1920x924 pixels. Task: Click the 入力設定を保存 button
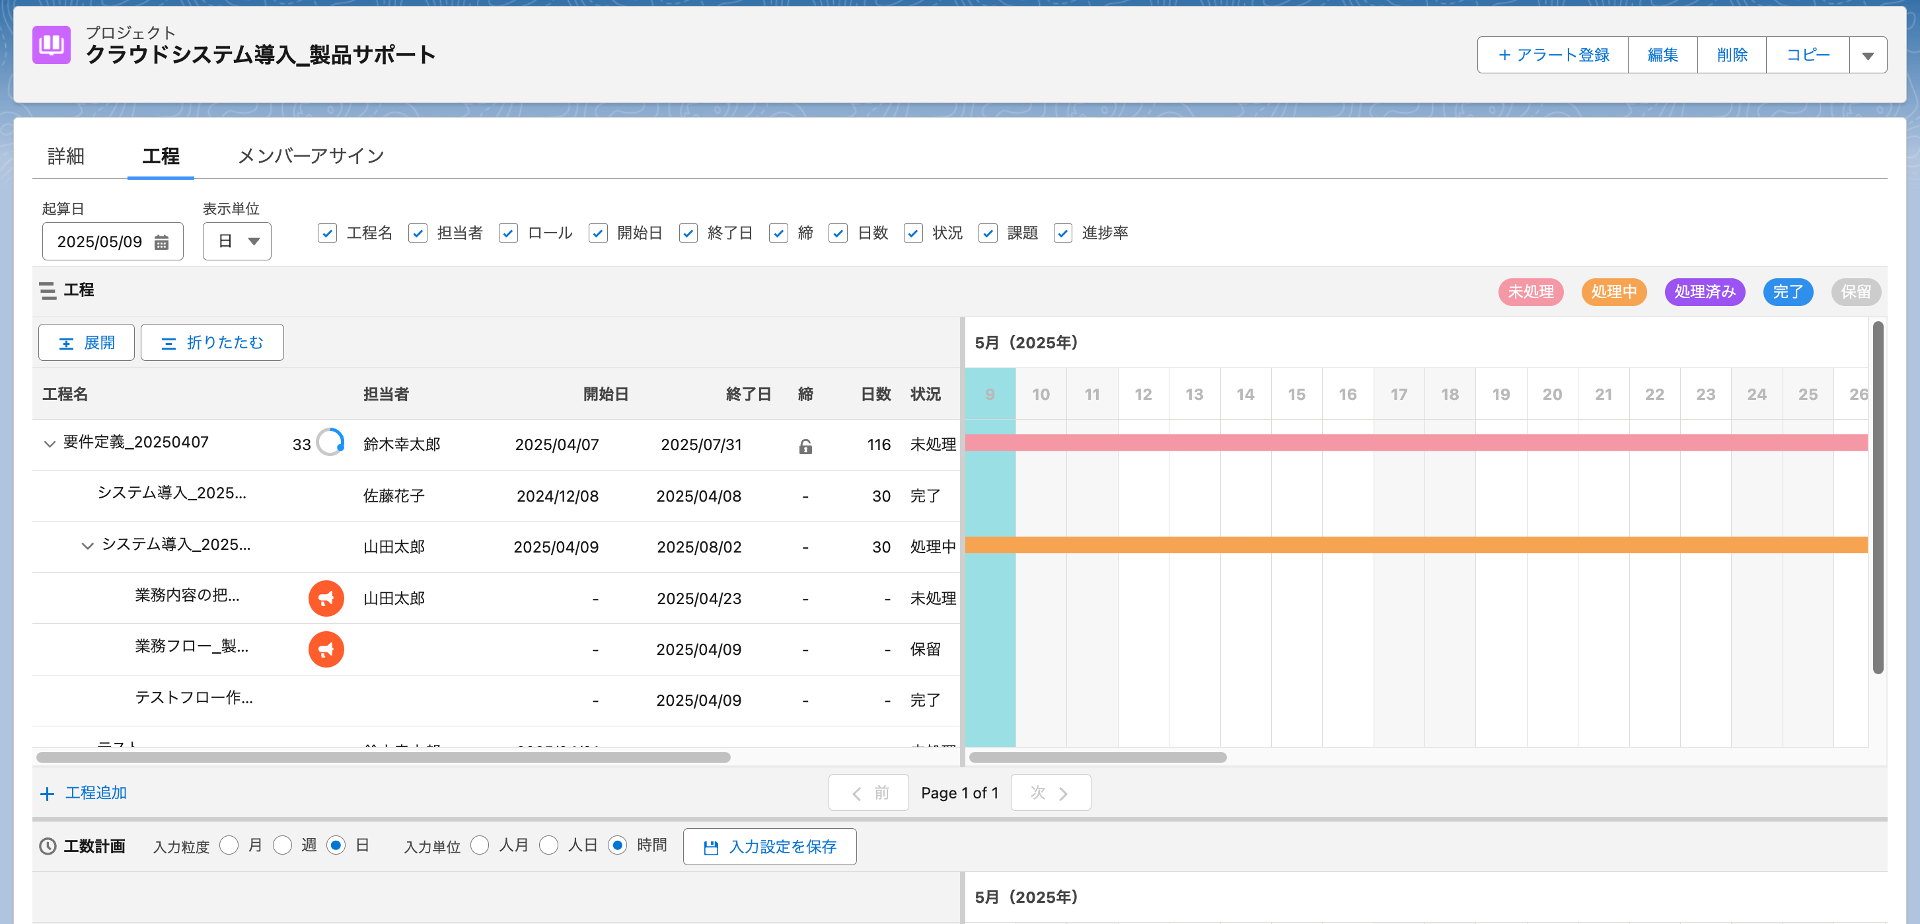tap(769, 846)
